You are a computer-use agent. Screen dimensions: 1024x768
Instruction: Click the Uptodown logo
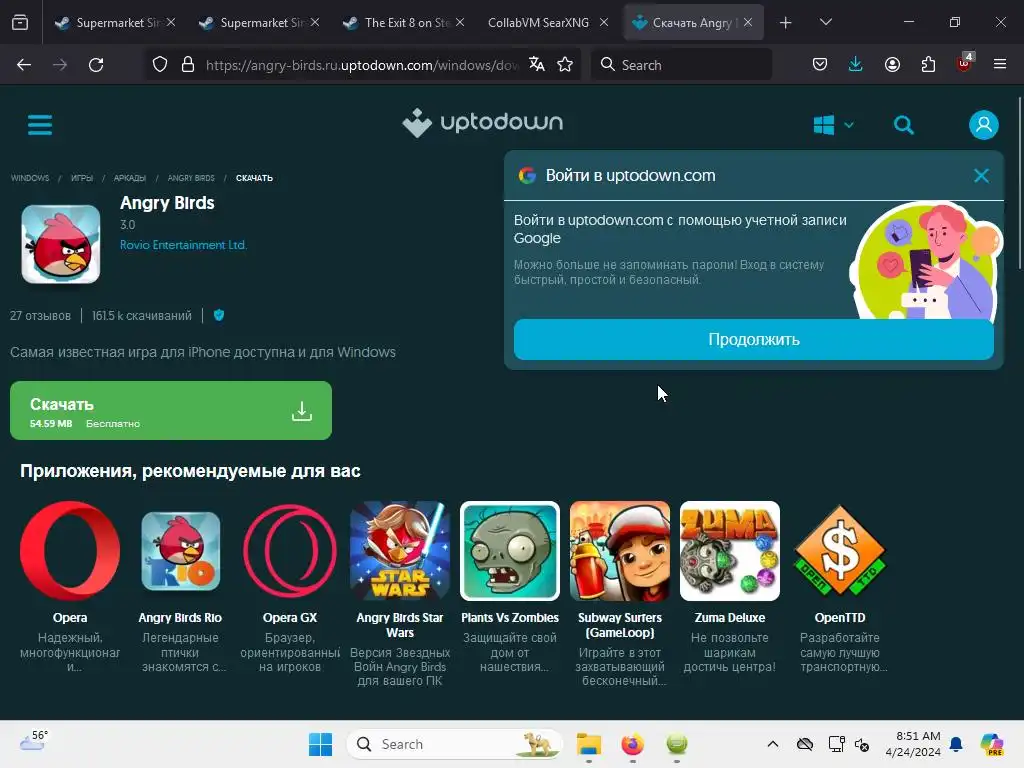click(x=483, y=122)
